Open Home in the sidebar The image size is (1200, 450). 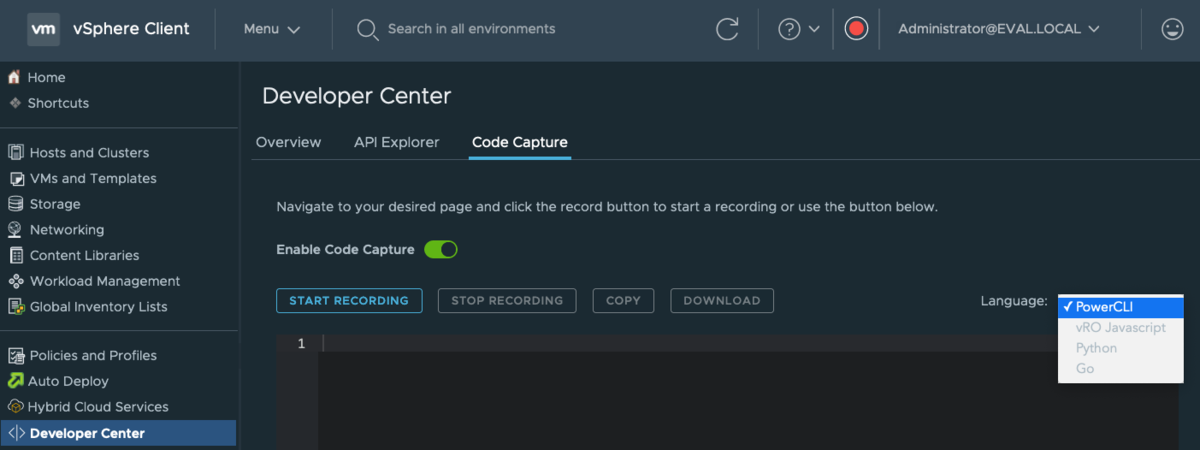(46, 77)
